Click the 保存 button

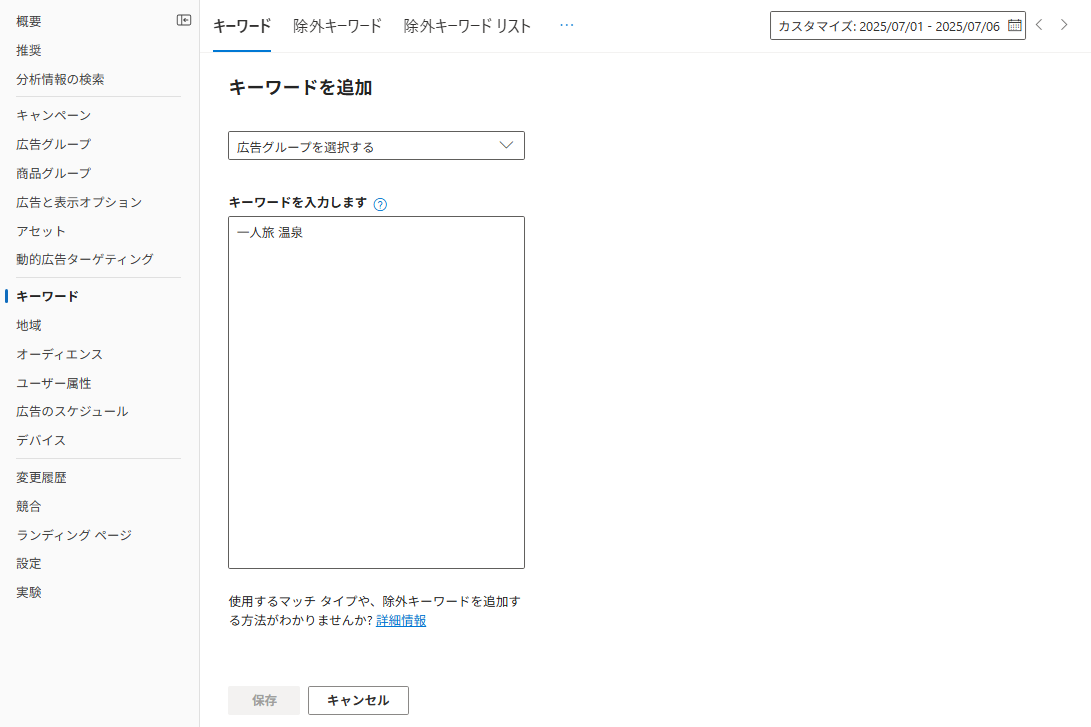(x=264, y=701)
